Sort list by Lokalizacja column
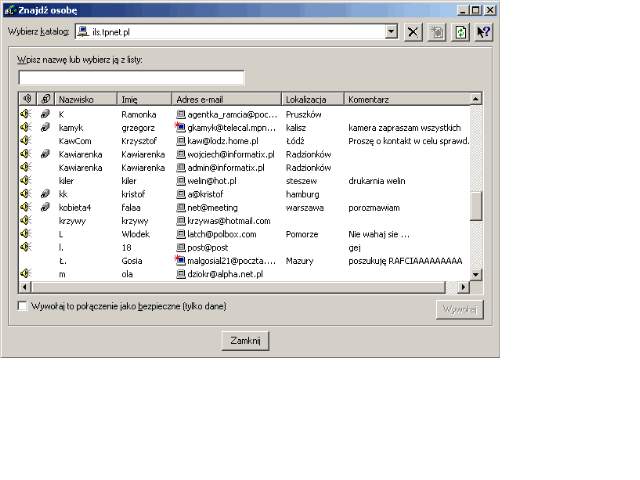 tap(313, 99)
